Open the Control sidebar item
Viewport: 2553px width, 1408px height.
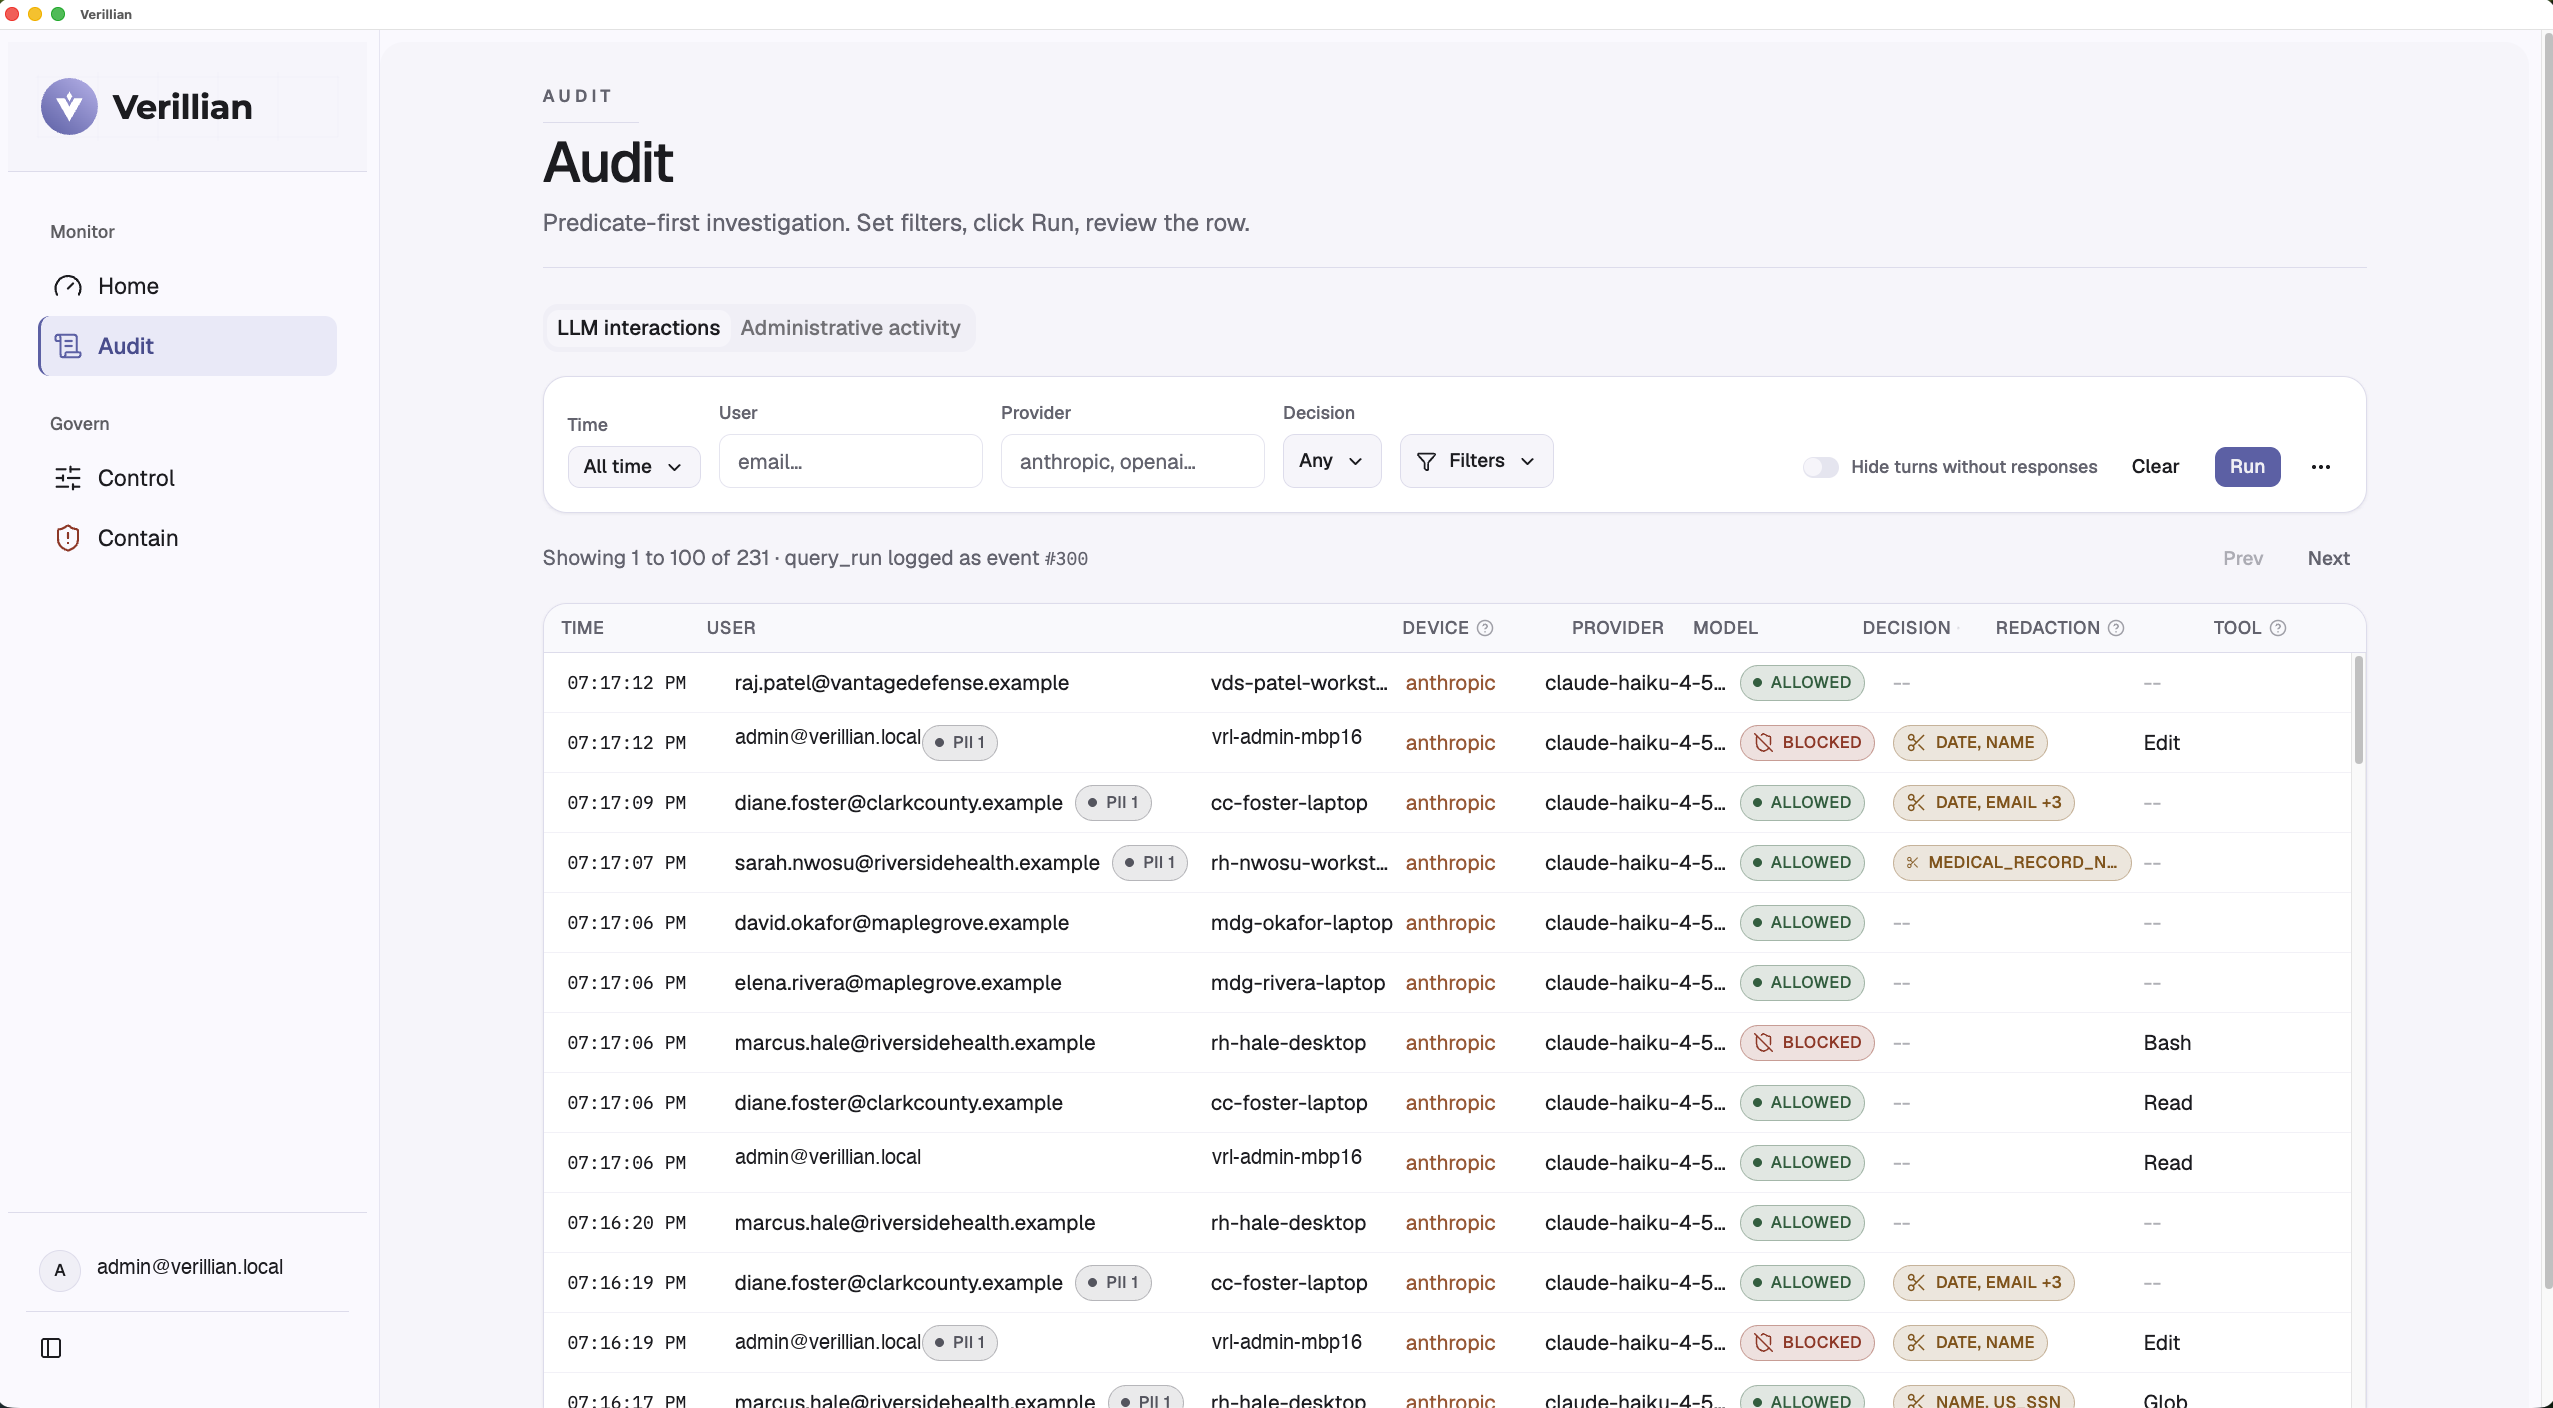pyautogui.click(x=187, y=478)
